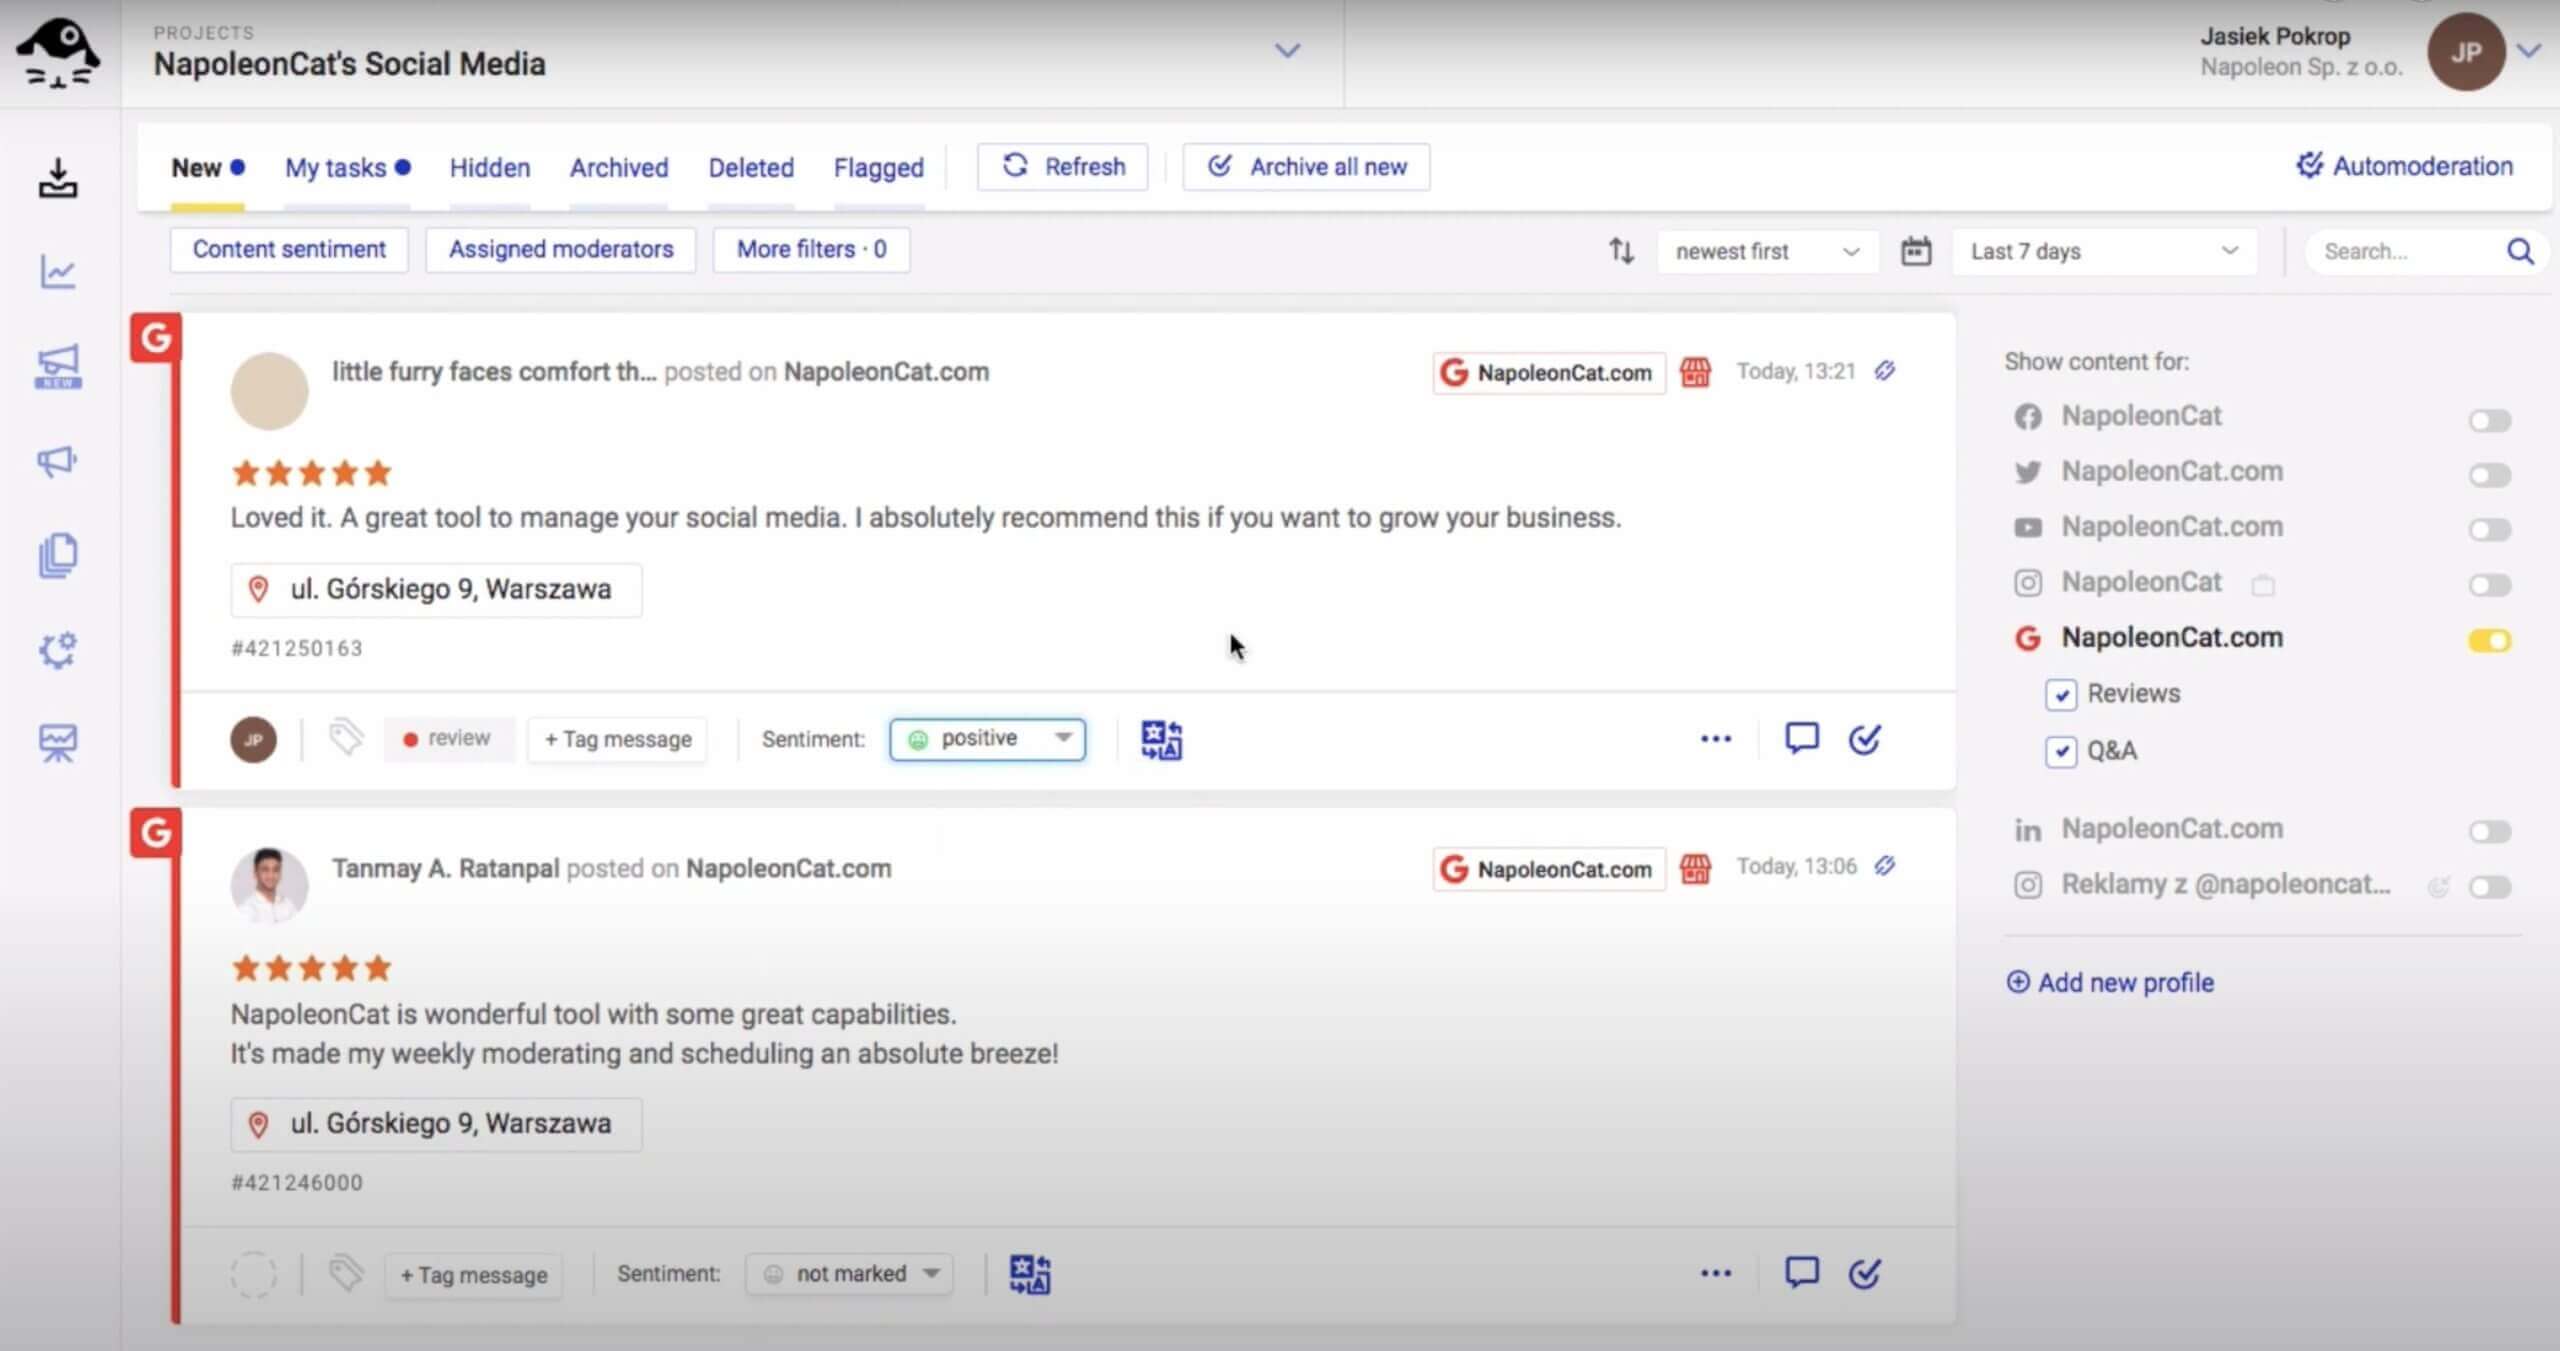Viewport: 2560px width, 1351px height.
Task: Translate the Tanmay A. Ratanpal review
Action: click(1029, 1274)
